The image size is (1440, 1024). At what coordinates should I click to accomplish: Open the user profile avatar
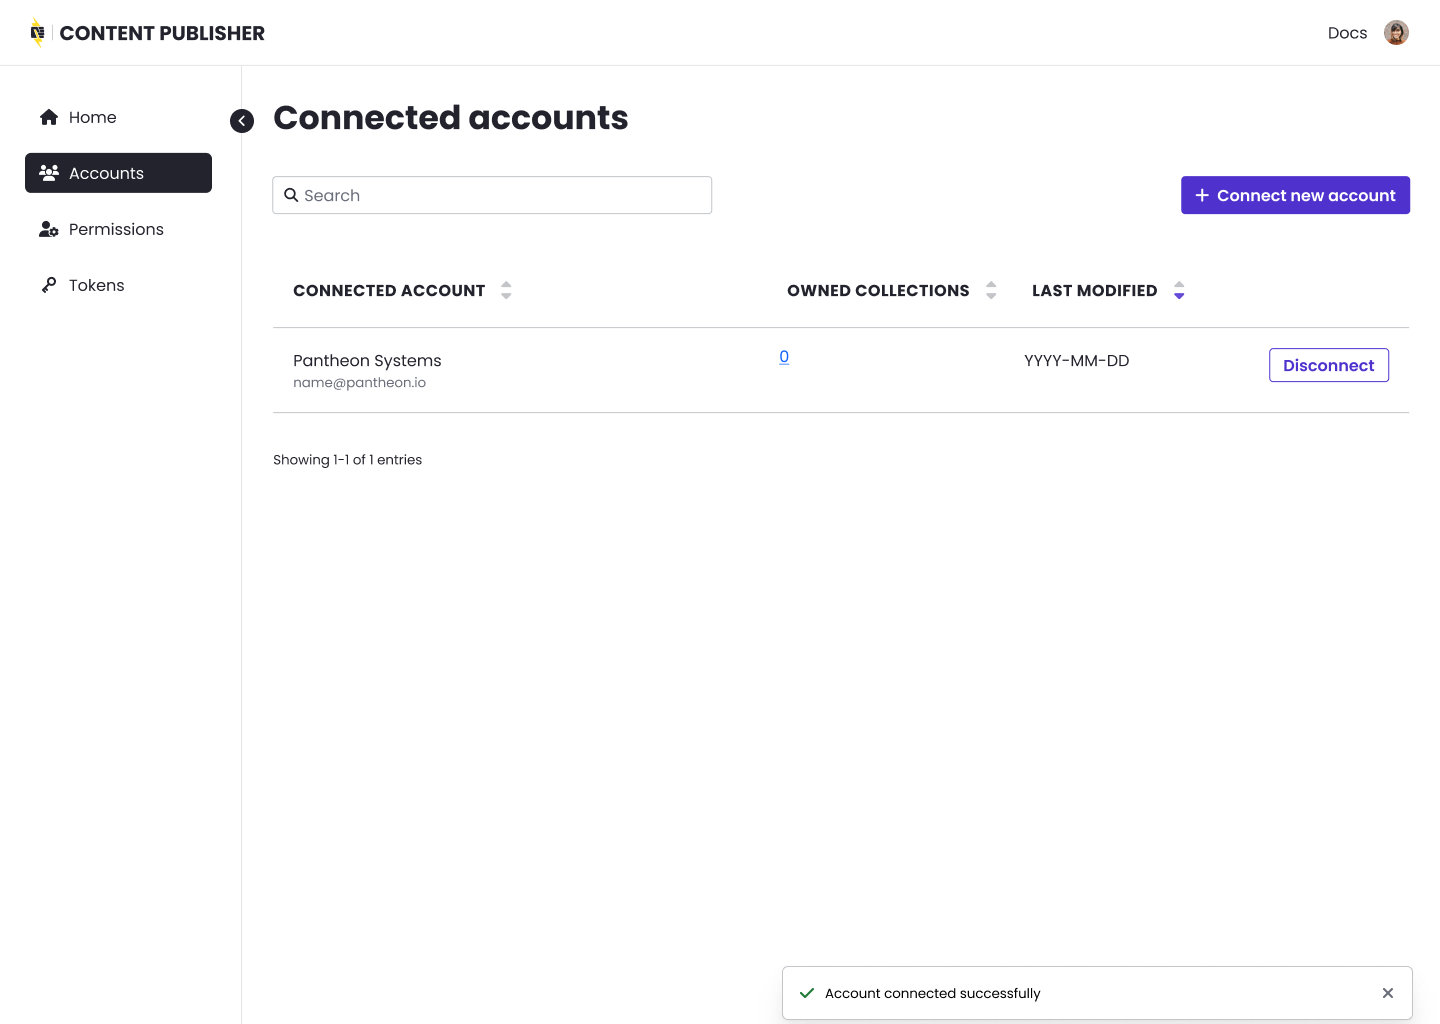(x=1396, y=33)
